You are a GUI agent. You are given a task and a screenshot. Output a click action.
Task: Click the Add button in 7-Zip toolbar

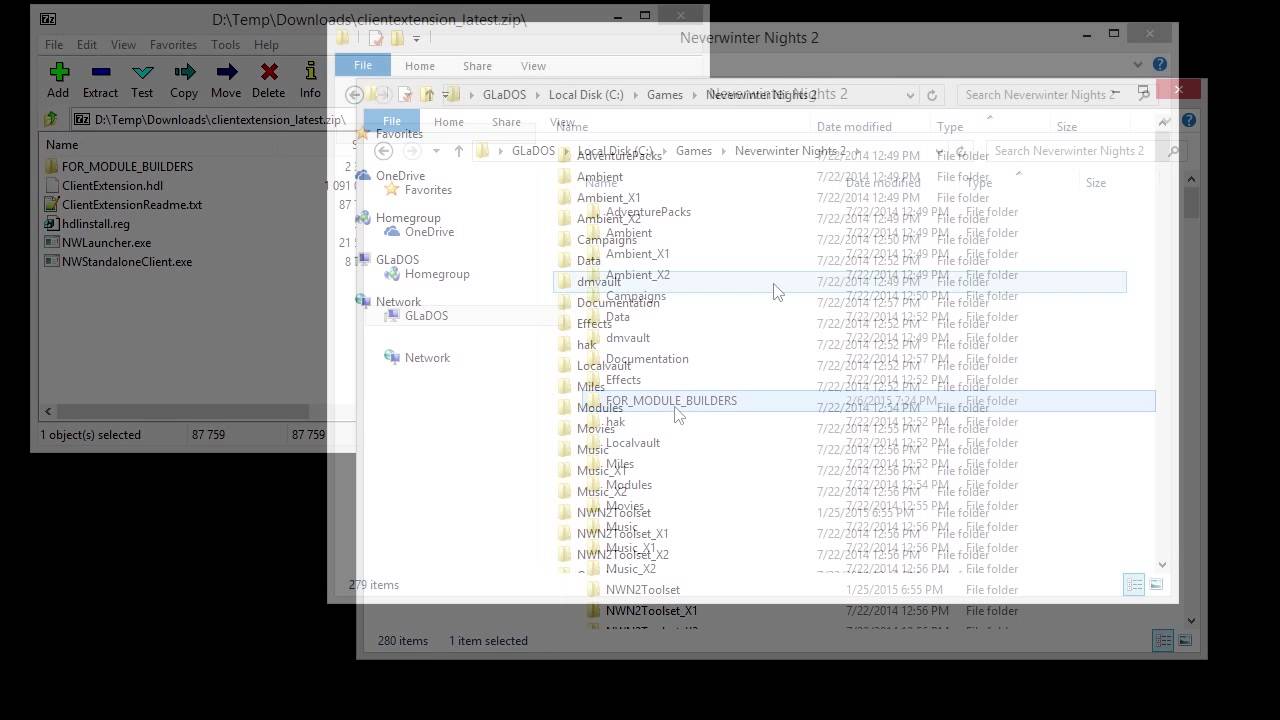pos(58,80)
